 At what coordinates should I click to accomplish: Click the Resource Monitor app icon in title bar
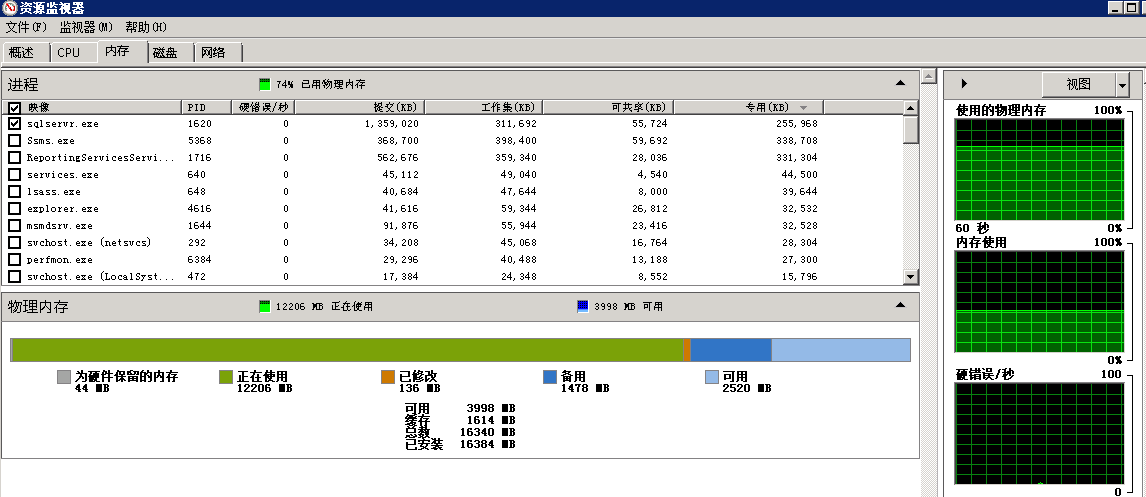[x=10, y=8]
